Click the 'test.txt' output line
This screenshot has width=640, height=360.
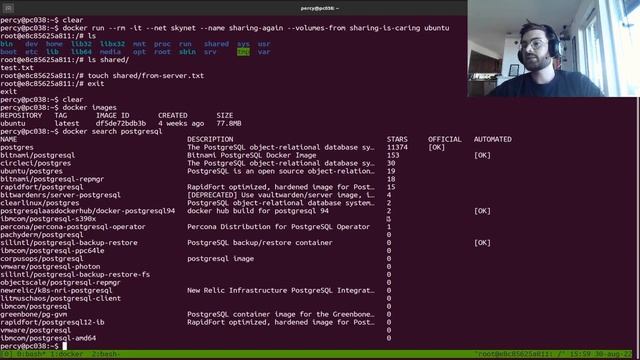(17, 68)
